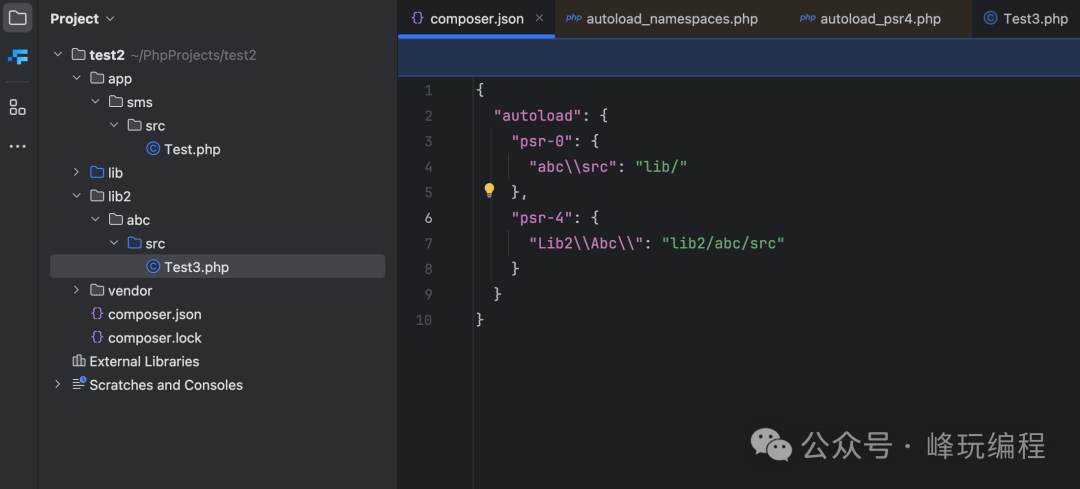The width and height of the screenshot is (1080, 489).
Task: Expand the lib folder chevron
Action: 77,173
